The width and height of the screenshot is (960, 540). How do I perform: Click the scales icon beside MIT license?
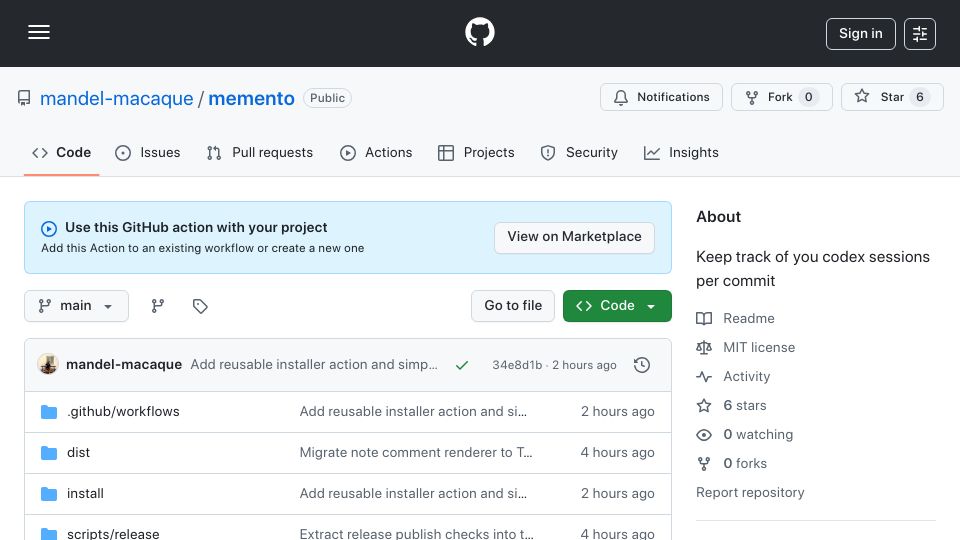pyautogui.click(x=704, y=348)
